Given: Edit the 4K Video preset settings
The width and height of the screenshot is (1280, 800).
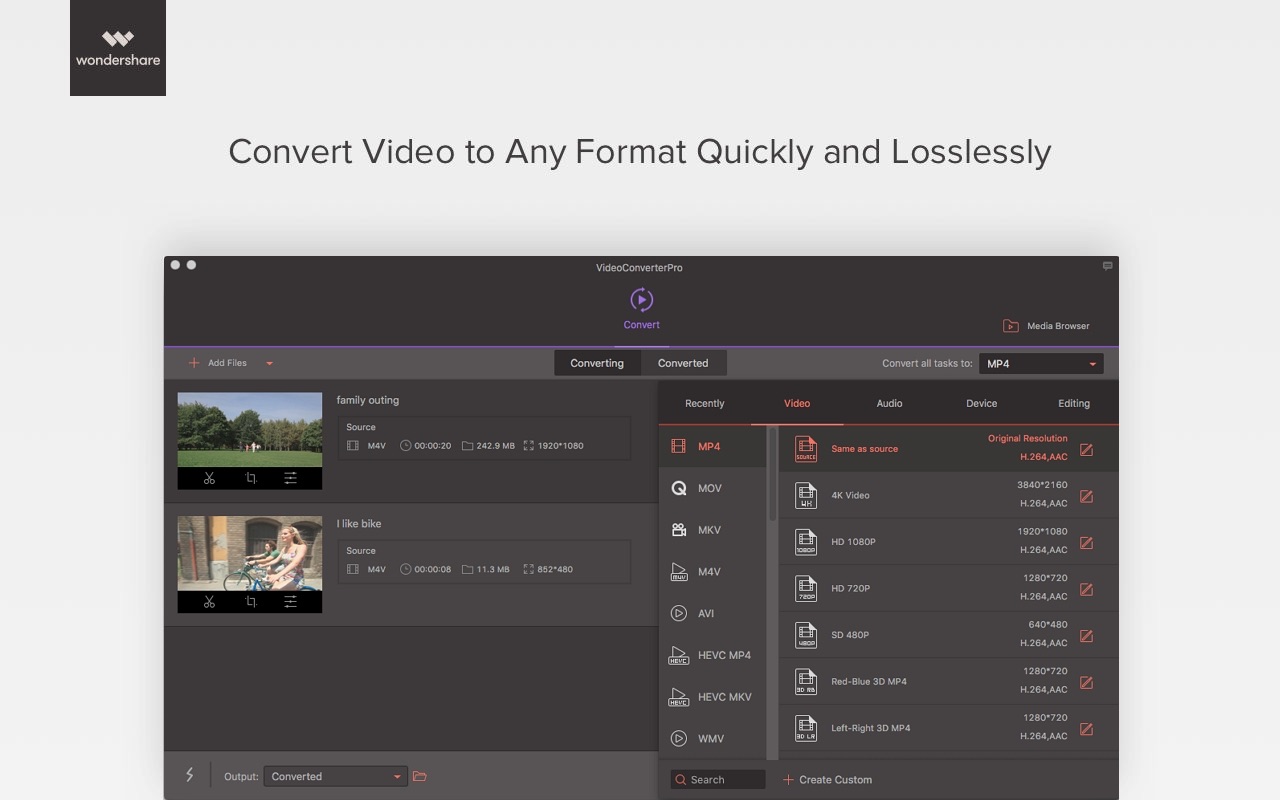Looking at the screenshot, I should (x=1086, y=496).
